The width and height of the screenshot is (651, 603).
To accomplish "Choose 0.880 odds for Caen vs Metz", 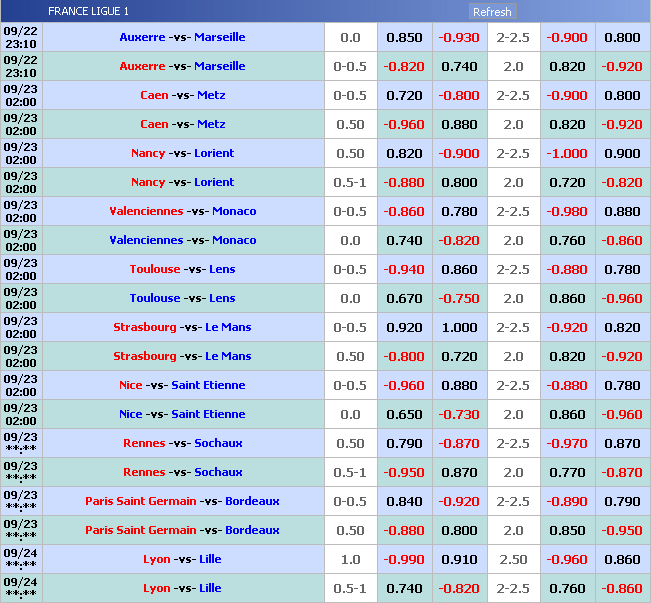I will pyautogui.click(x=459, y=124).
